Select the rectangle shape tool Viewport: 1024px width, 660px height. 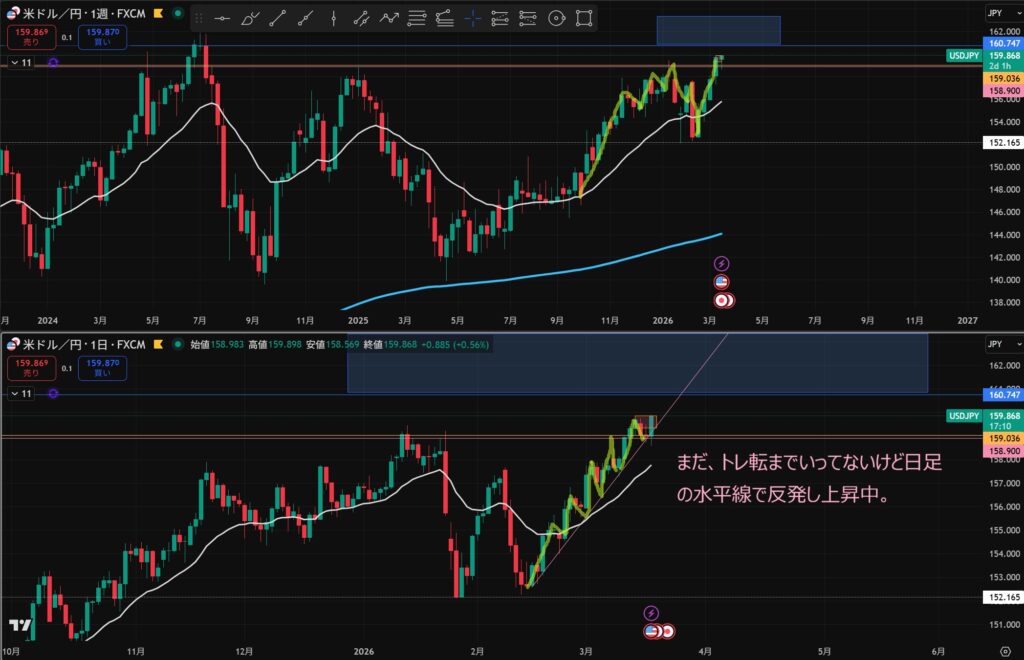(x=585, y=17)
